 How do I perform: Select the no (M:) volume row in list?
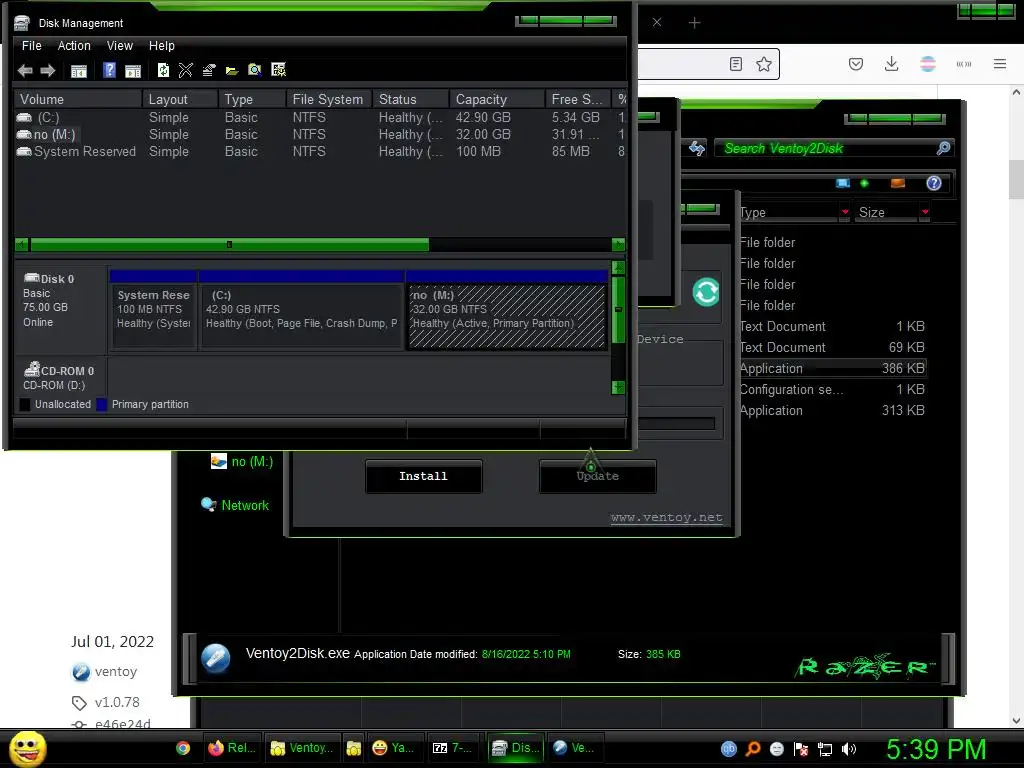pos(320,135)
